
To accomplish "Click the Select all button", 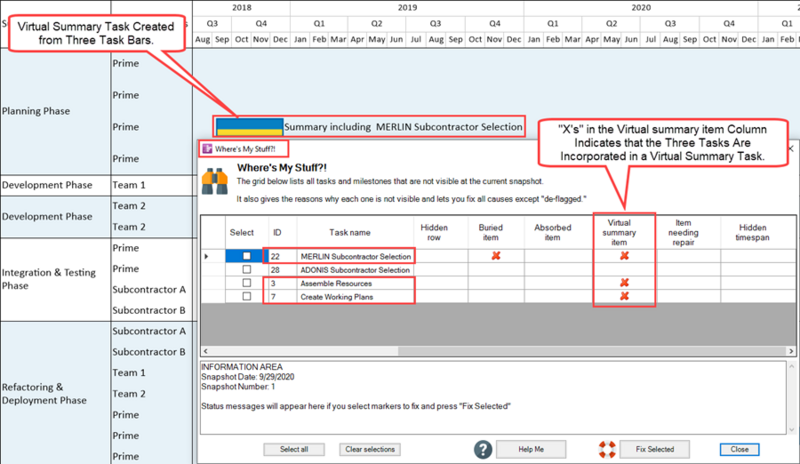I will pyautogui.click(x=294, y=449).
